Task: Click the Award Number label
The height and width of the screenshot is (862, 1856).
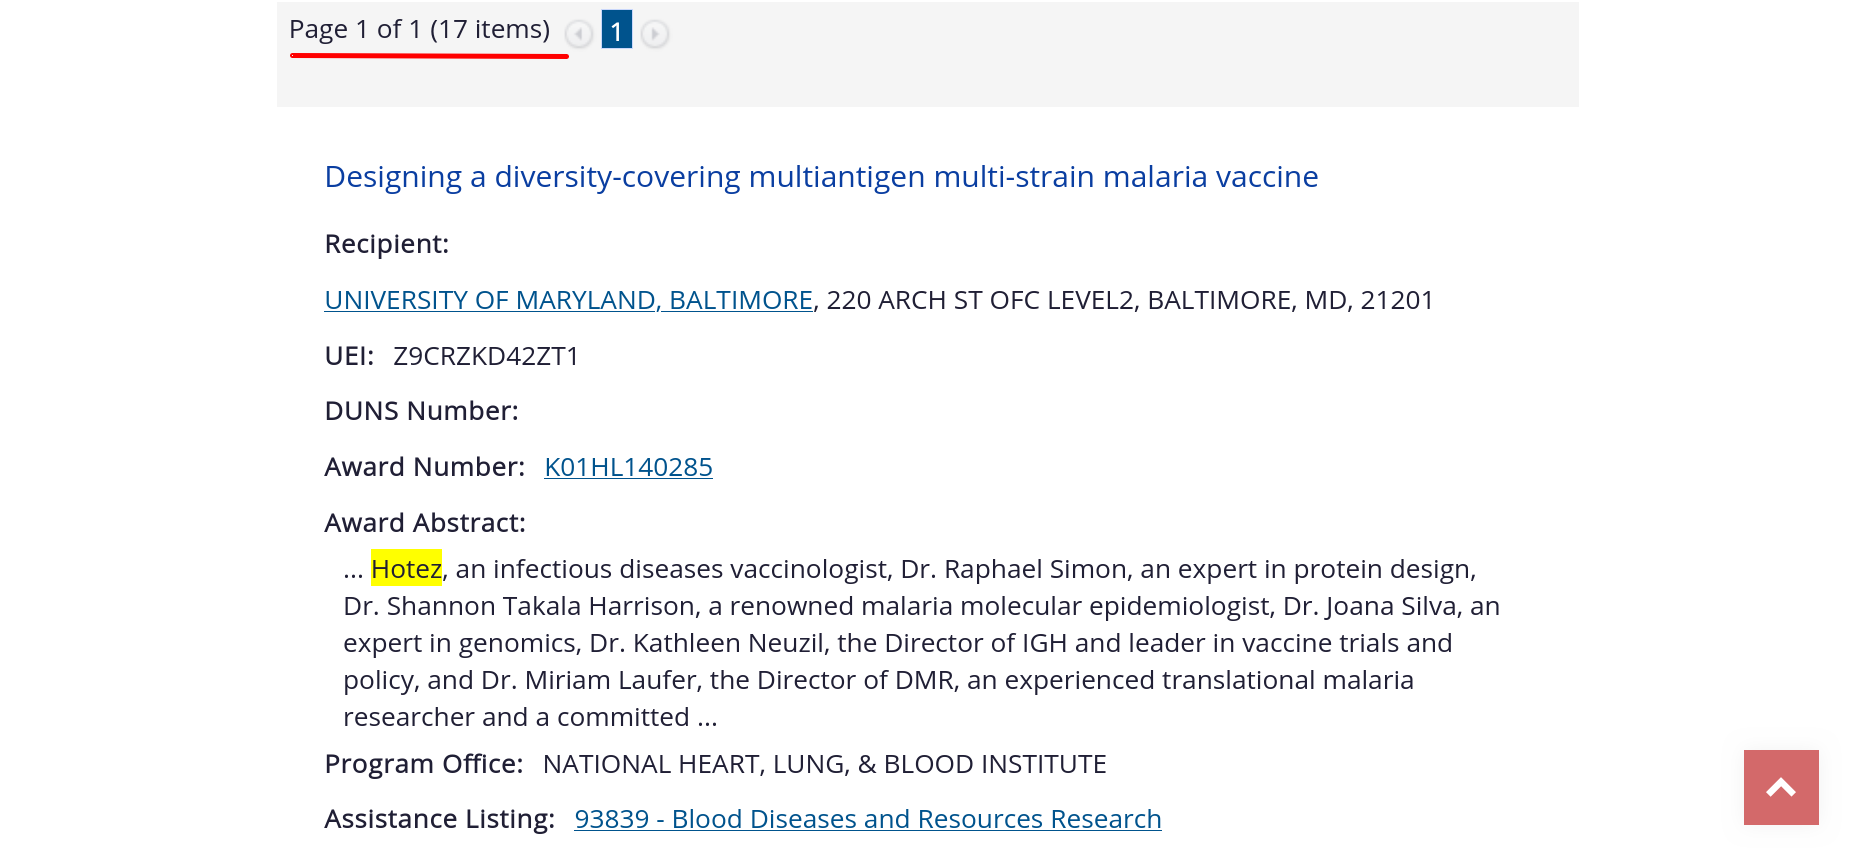Action: (425, 467)
